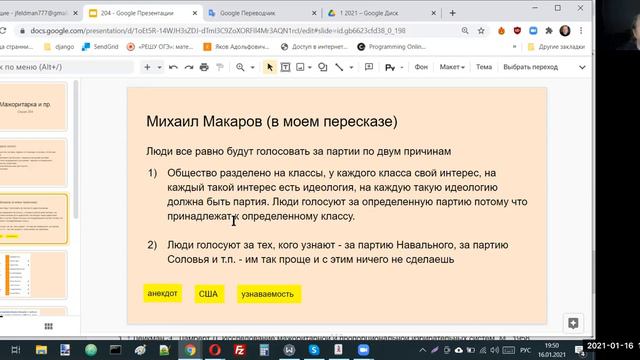The width and height of the screenshot is (640, 360).
Task: Open the django bookmark folder
Action: (59, 47)
